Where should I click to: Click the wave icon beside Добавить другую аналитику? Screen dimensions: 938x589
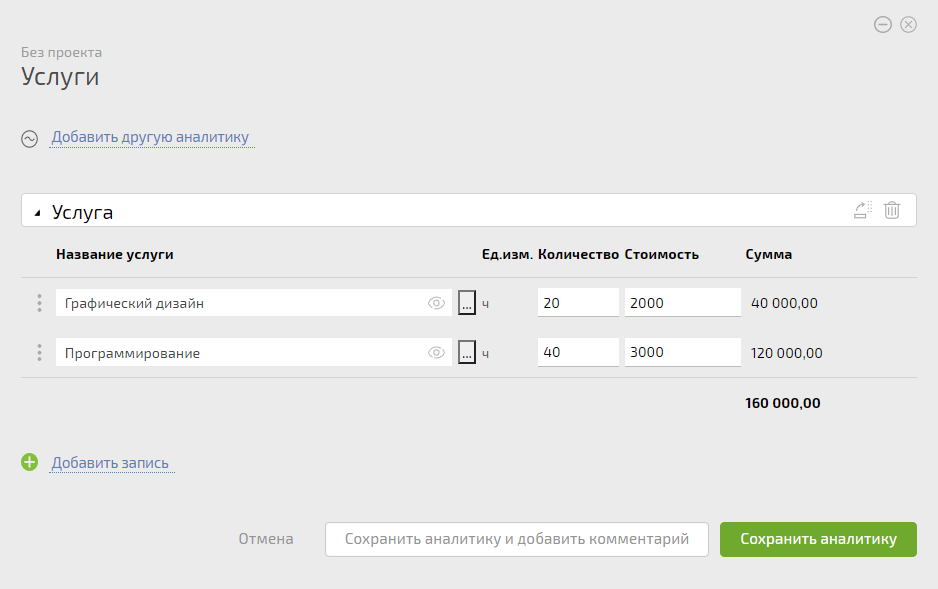tap(29, 139)
